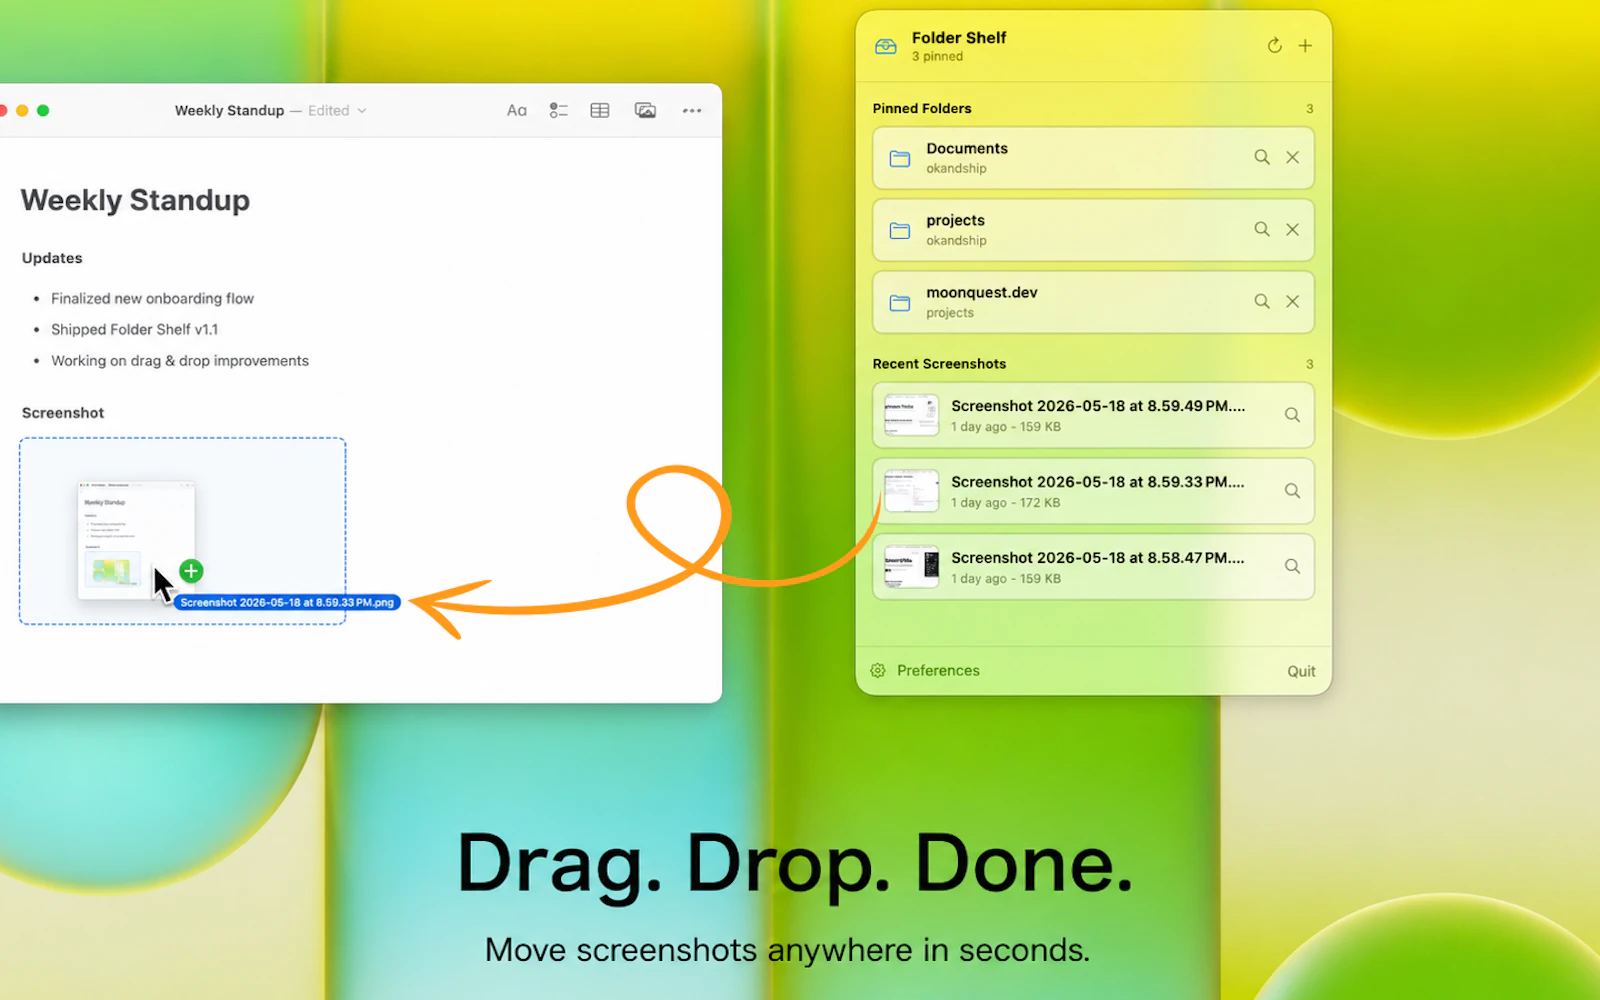The width and height of the screenshot is (1600, 1000).
Task: Click the Weekly Standup window title
Action: point(229,111)
